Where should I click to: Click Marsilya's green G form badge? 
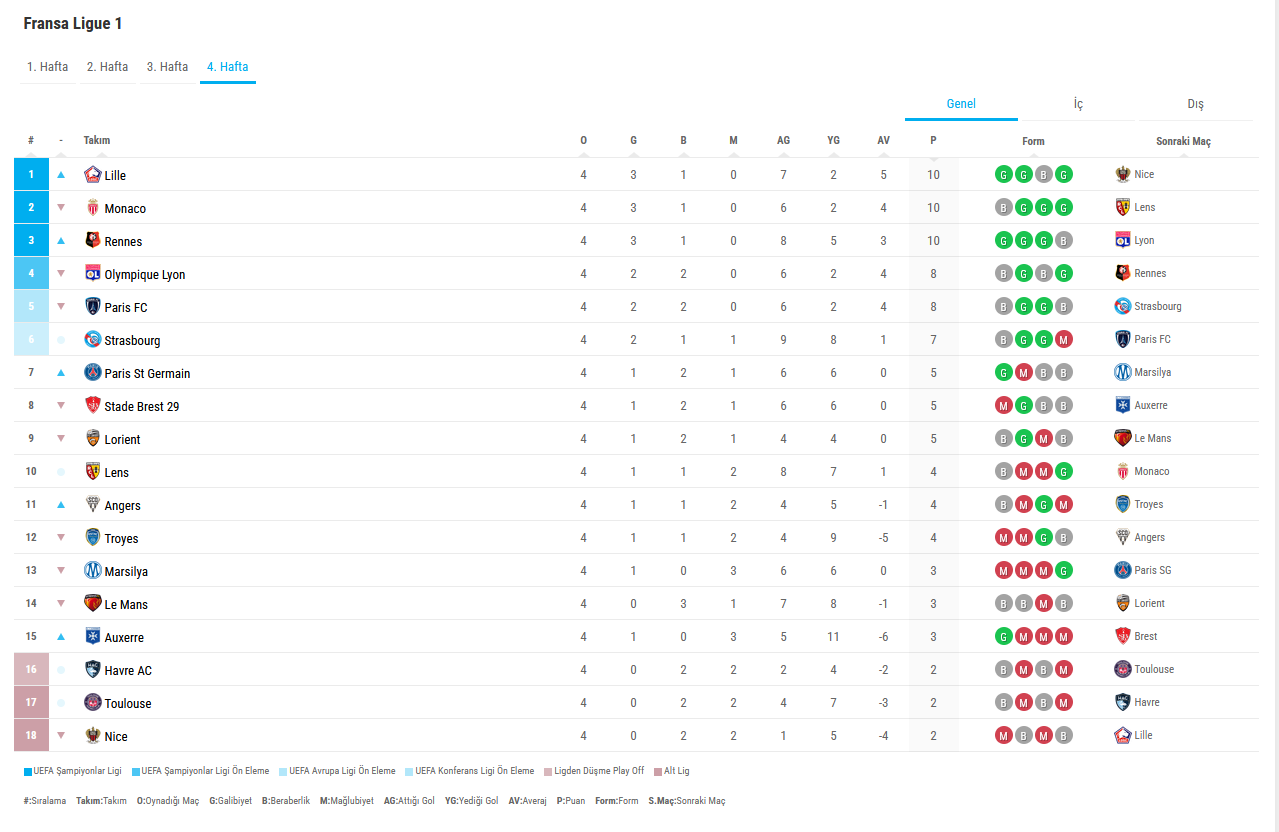click(1063, 571)
